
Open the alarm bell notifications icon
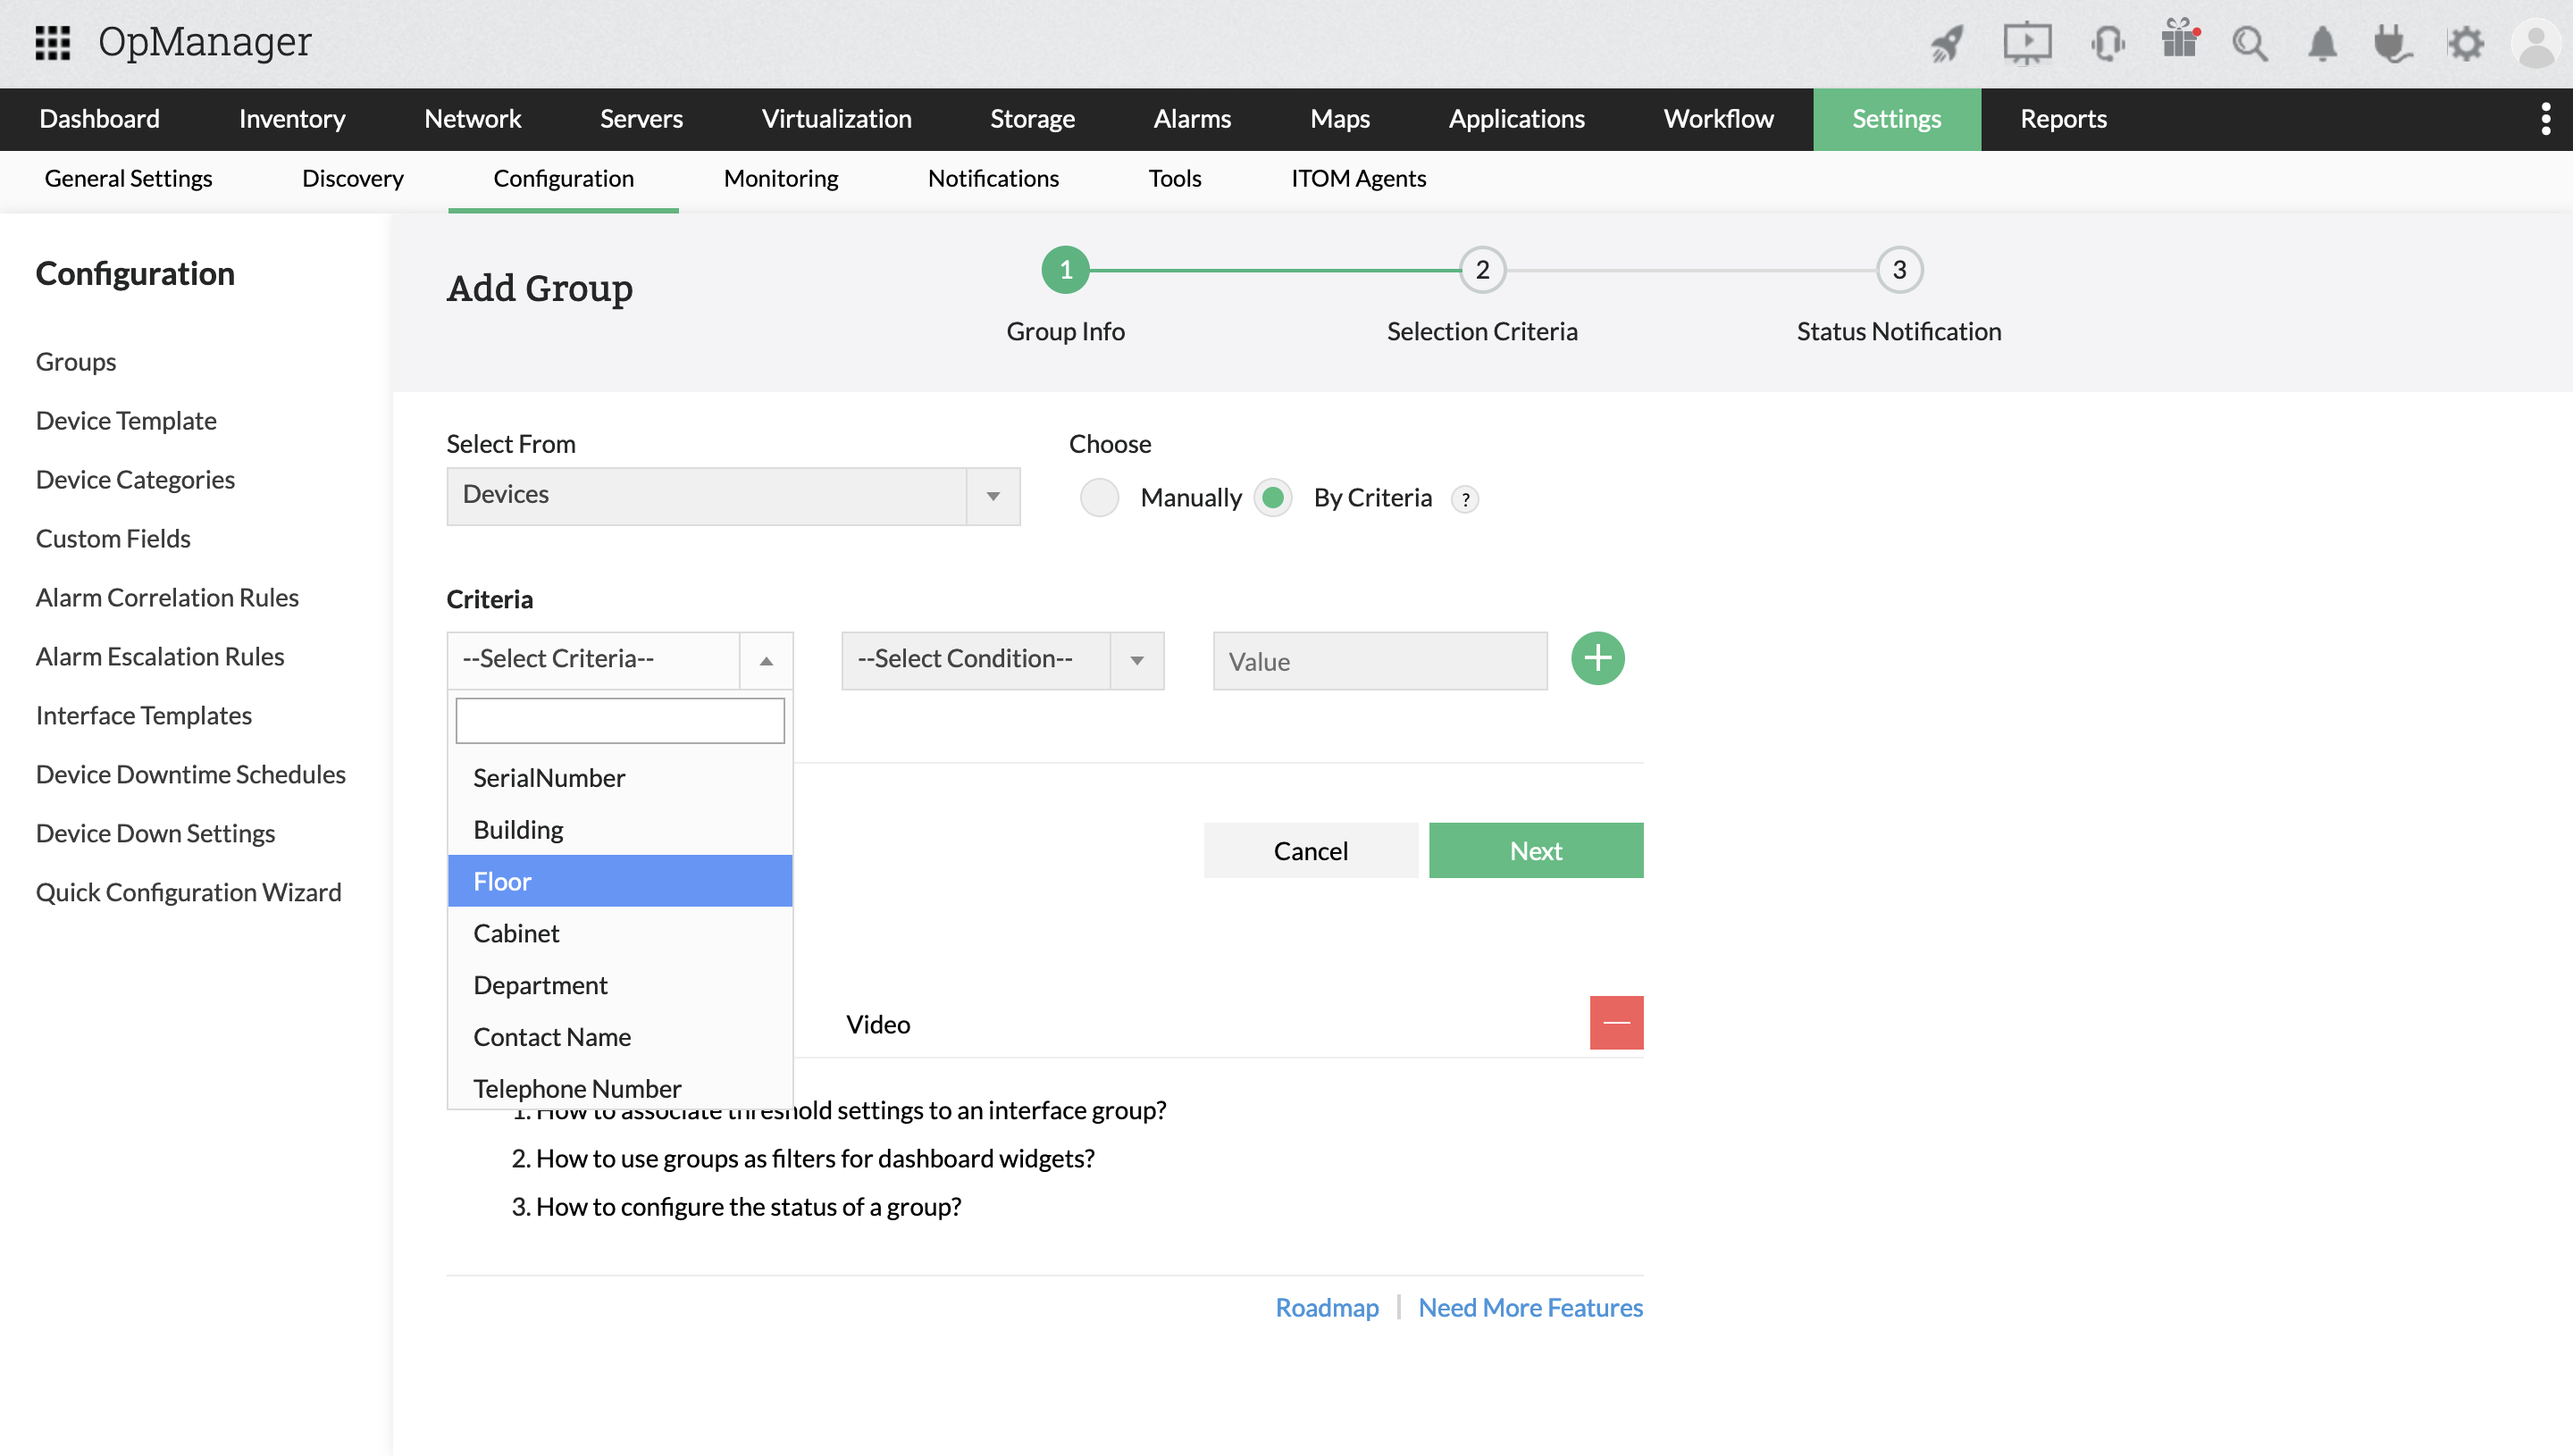pyautogui.click(x=2322, y=43)
